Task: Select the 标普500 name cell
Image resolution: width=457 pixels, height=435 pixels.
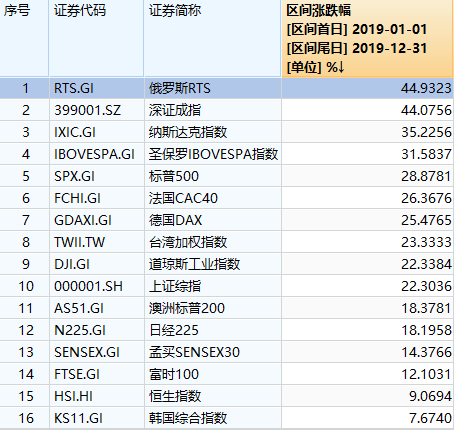Action: [x=213, y=176]
